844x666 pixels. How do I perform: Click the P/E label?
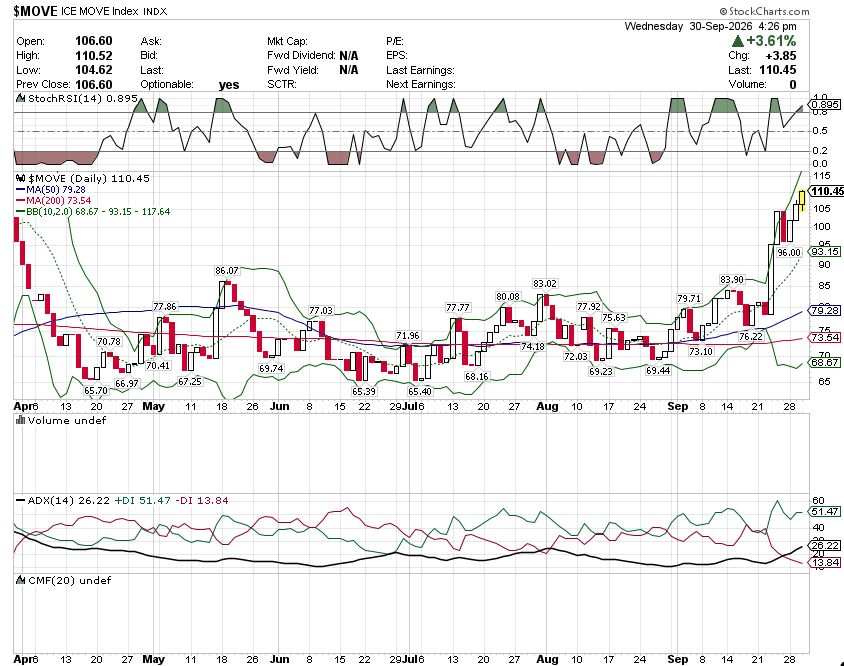[395, 41]
